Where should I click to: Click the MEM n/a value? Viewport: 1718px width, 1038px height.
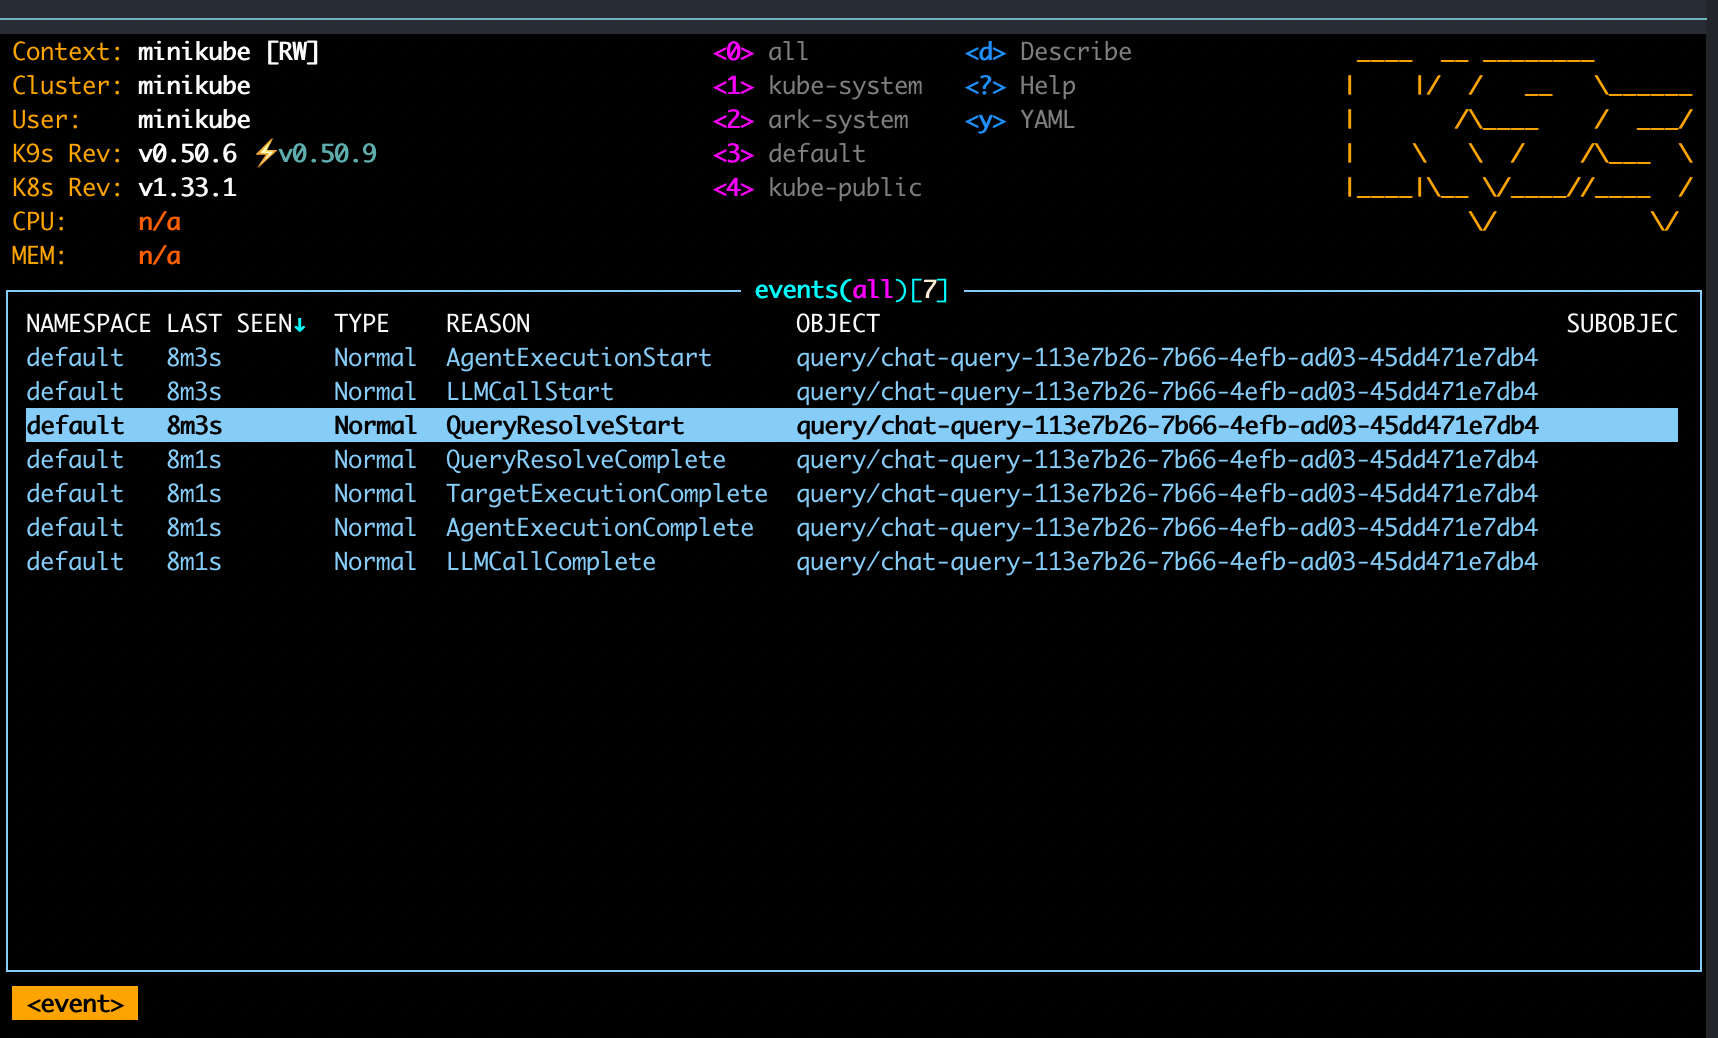pos(159,256)
